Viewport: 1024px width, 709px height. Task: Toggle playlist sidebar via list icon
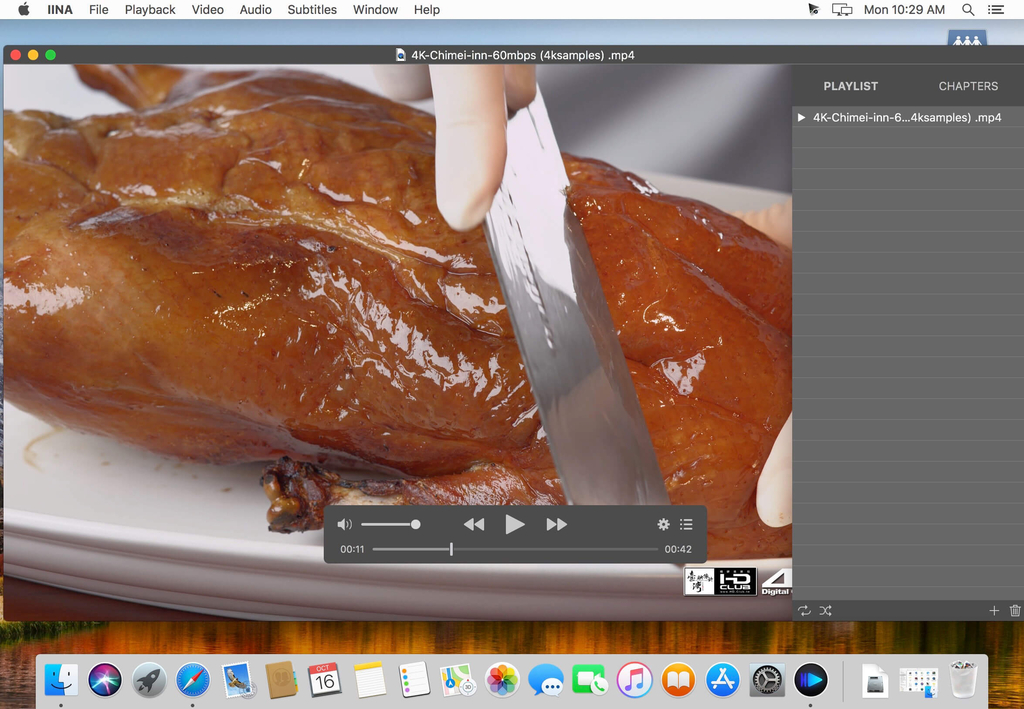[686, 524]
